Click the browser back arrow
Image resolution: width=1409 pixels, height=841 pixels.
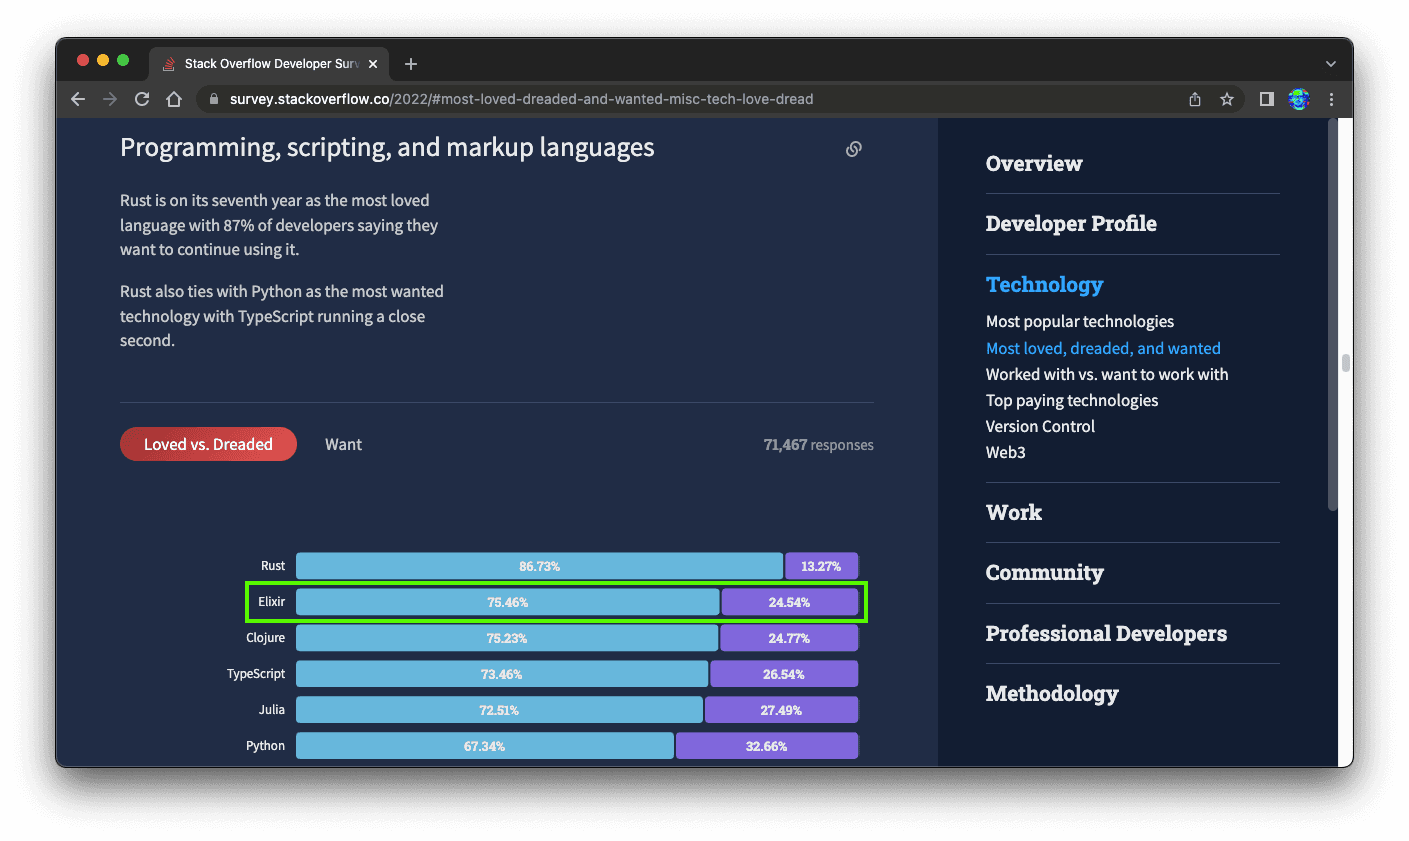77,99
